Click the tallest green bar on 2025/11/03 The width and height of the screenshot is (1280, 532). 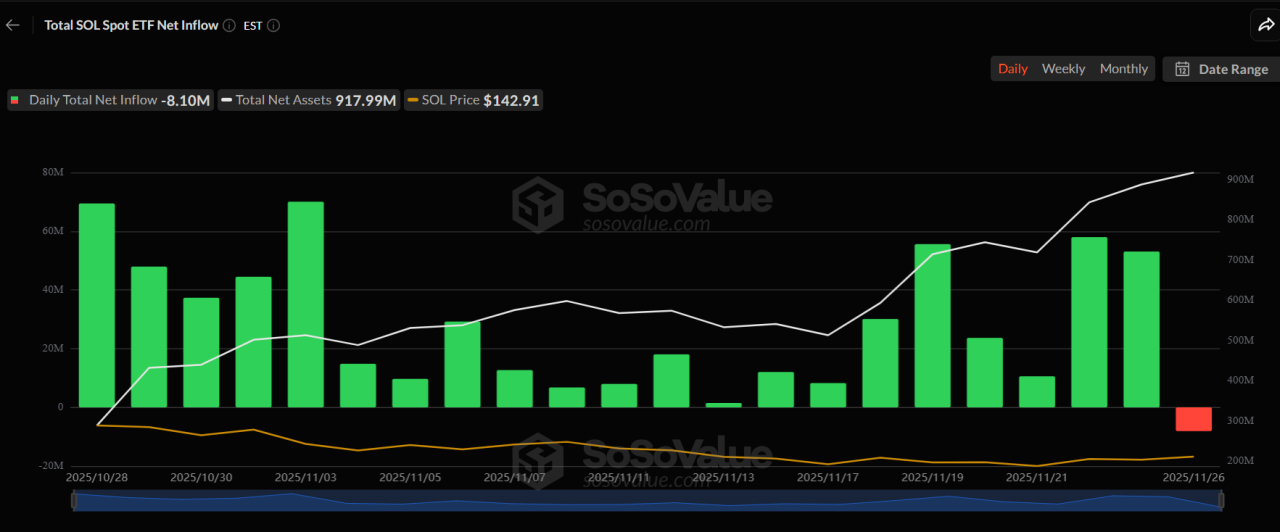tap(306, 305)
